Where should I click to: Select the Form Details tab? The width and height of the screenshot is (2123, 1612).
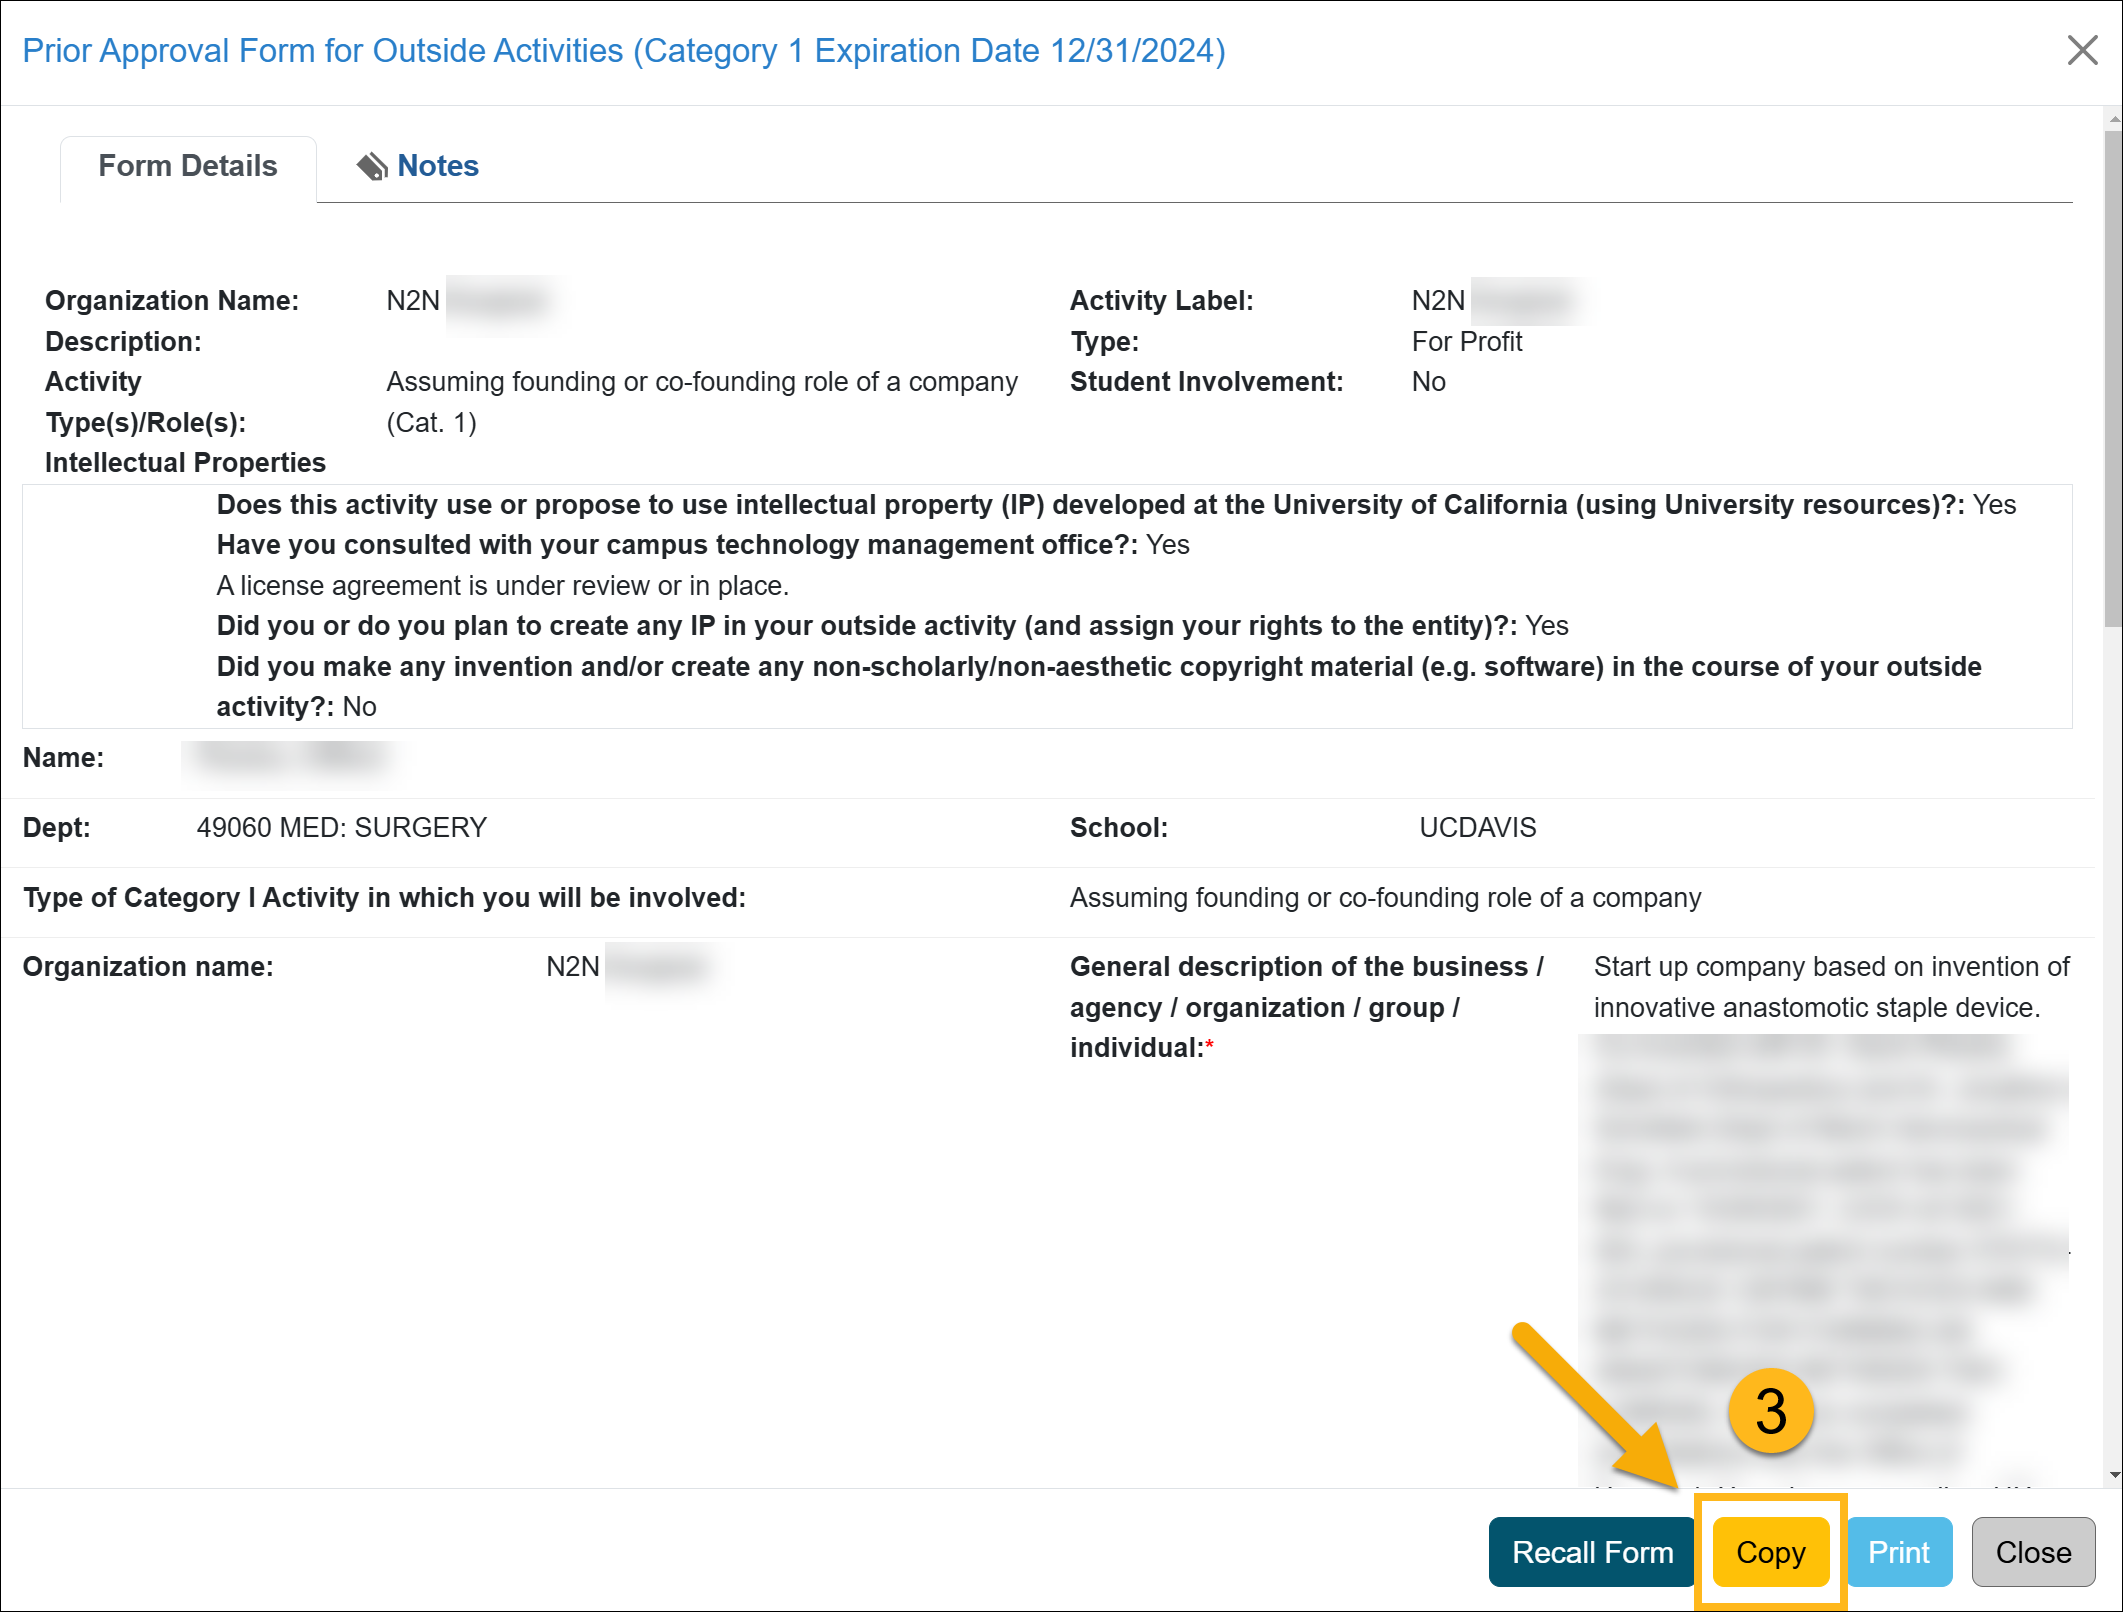(188, 166)
